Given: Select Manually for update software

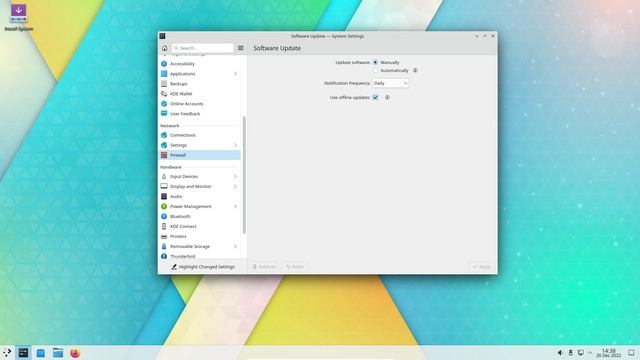Looking at the screenshot, I should pyautogui.click(x=375, y=62).
